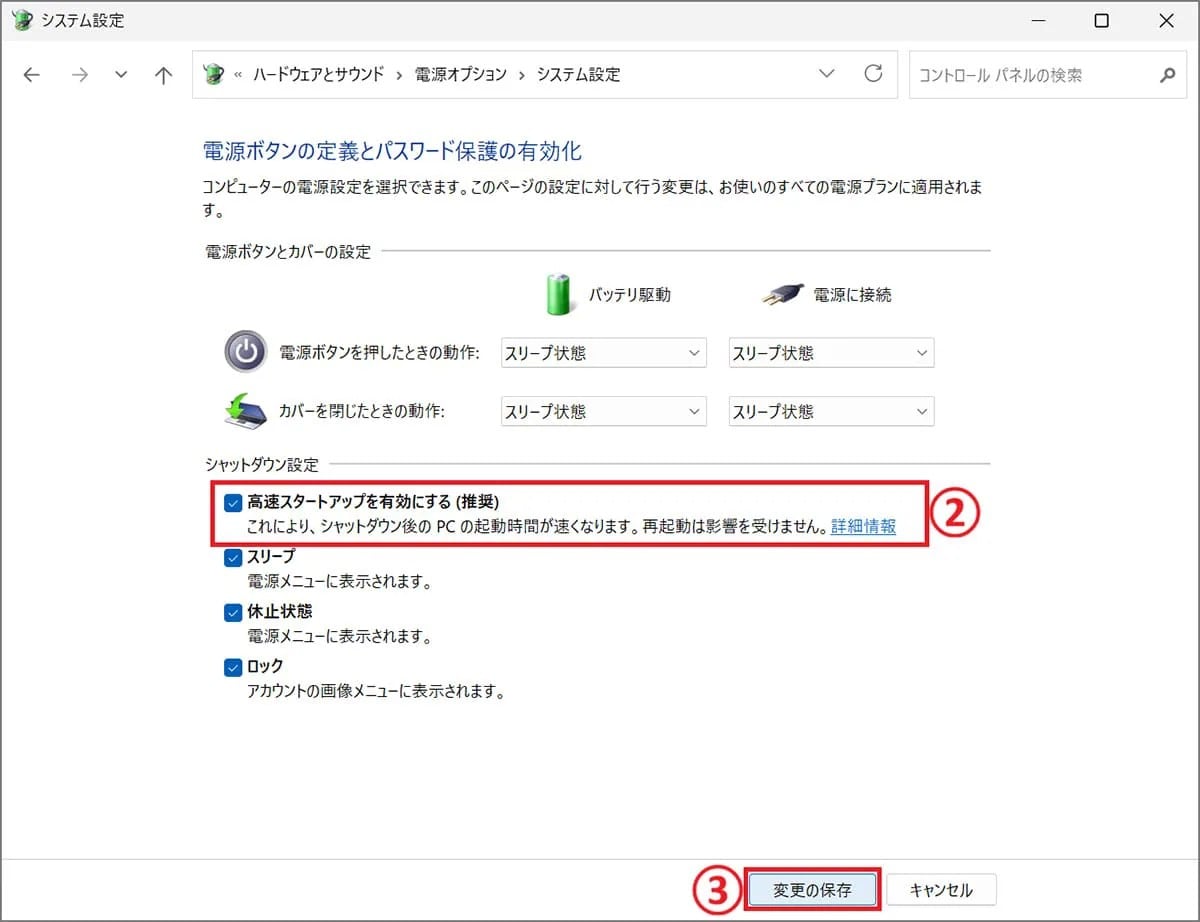The width and height of the screenshot is (1200, 922).
Task: Toggle the 休止状態 checkbox
Action: 233,612
